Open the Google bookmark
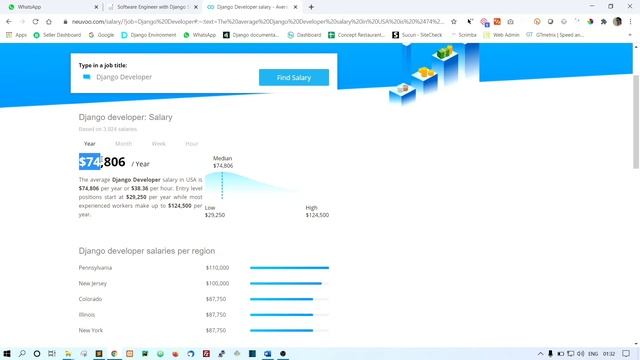640x360 pixels. coord(101,35)
